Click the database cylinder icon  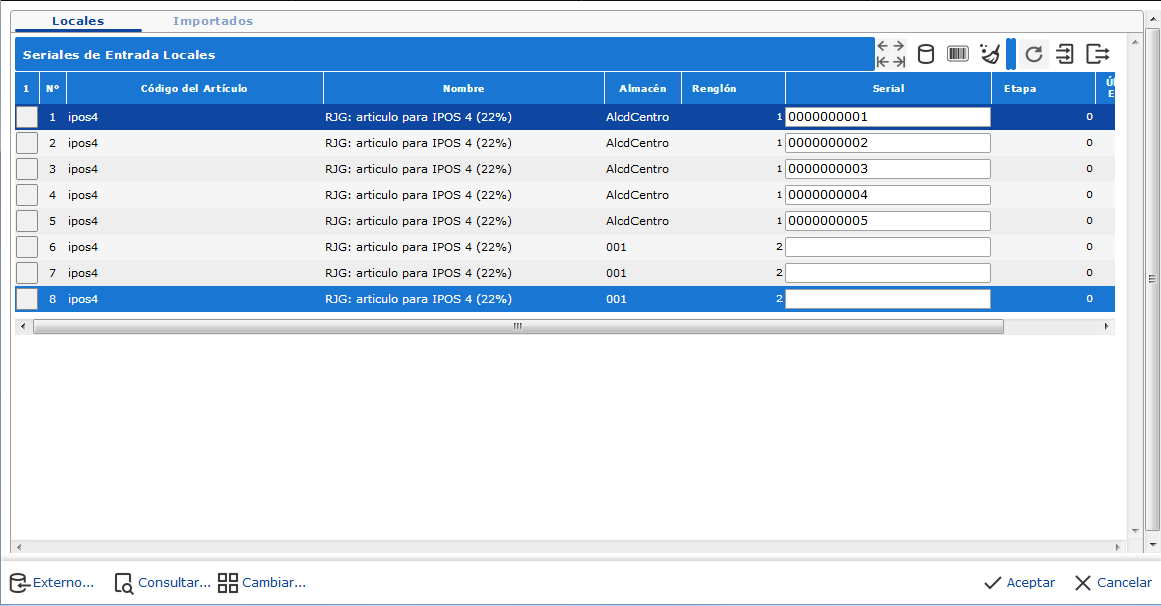coord(926,54)
